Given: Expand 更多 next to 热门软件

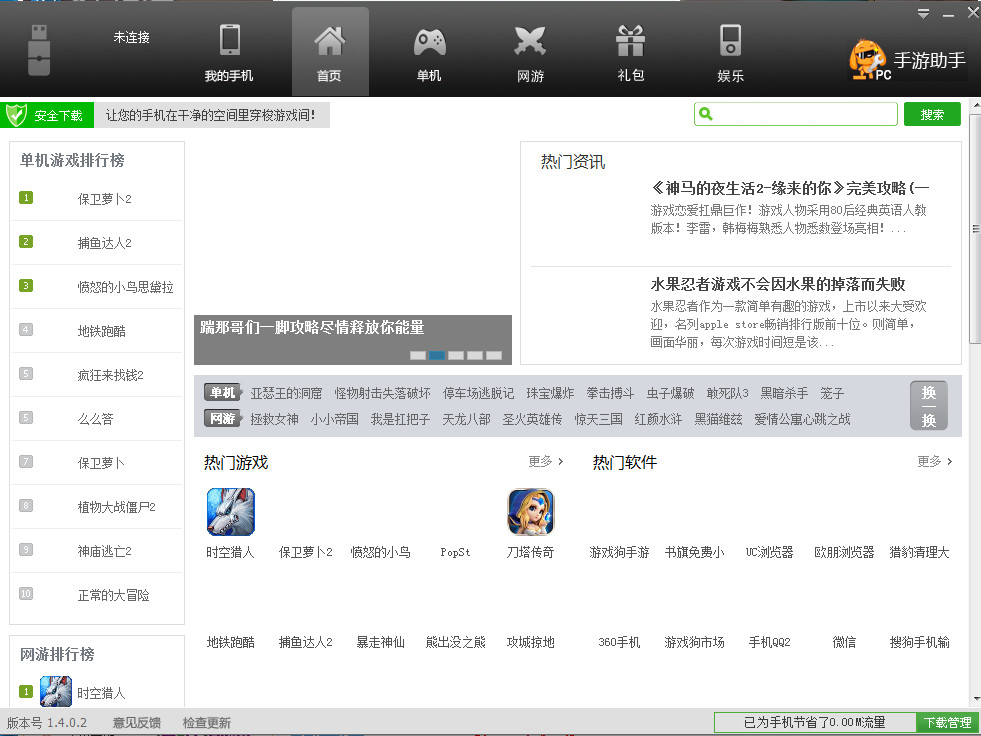Looking at the screenshot, I should click(930, 462).
